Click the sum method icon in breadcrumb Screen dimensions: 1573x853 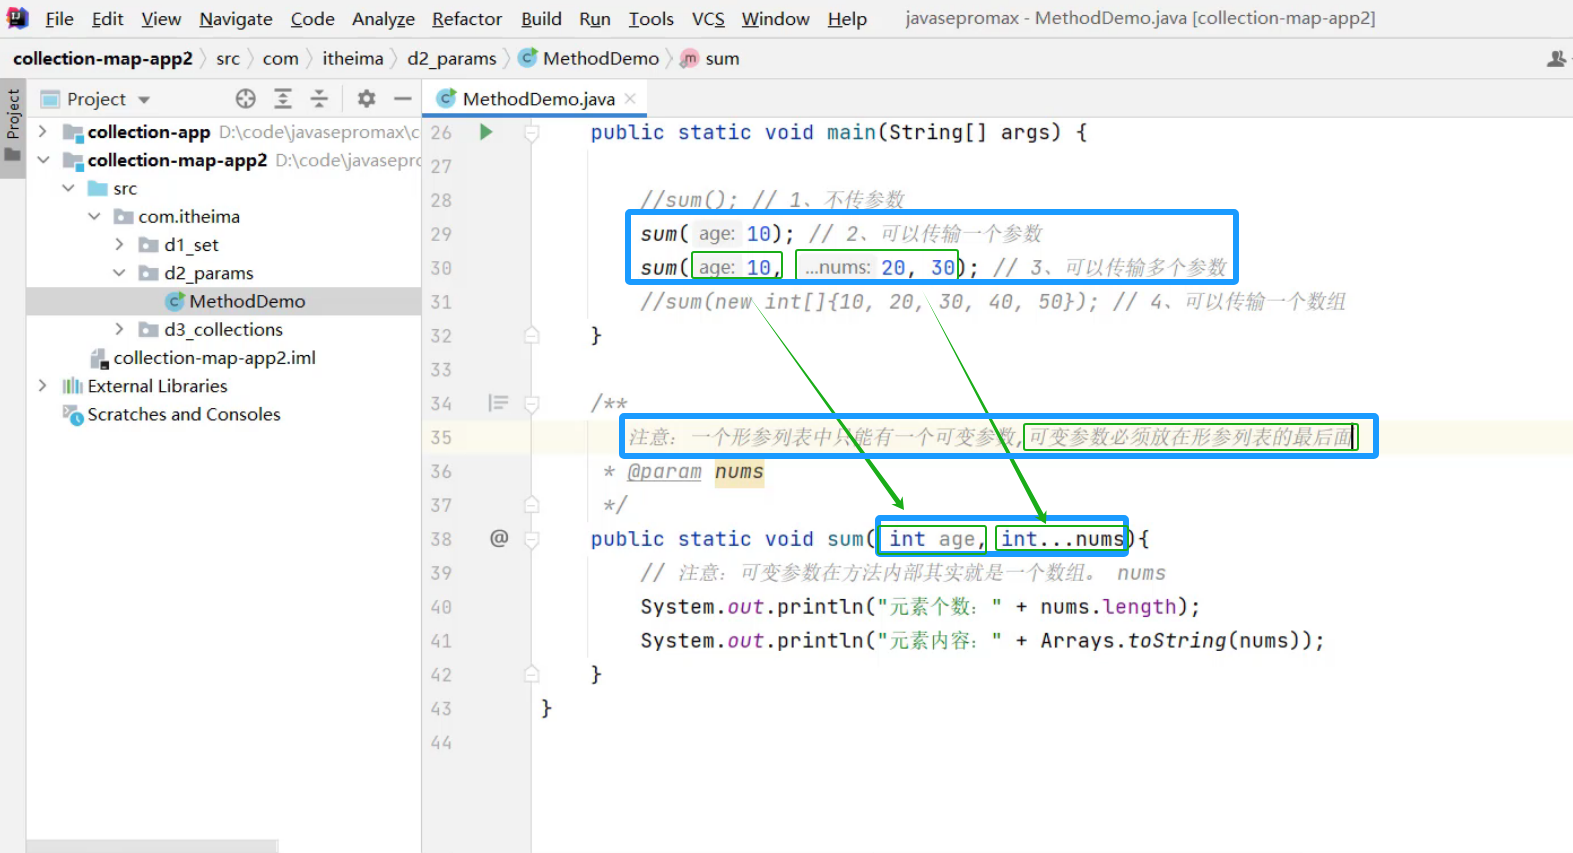[x=689, y=59]
